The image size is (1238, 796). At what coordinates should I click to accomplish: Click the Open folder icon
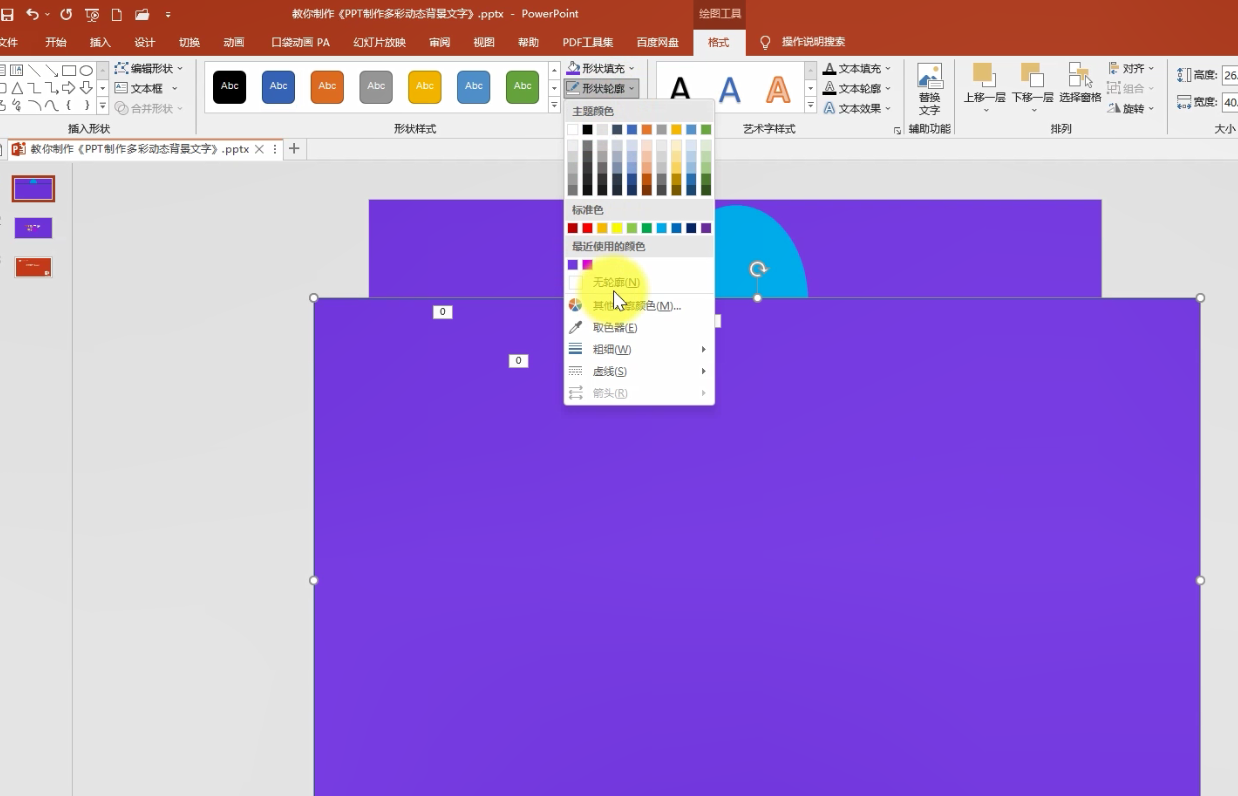pos(142,14)
